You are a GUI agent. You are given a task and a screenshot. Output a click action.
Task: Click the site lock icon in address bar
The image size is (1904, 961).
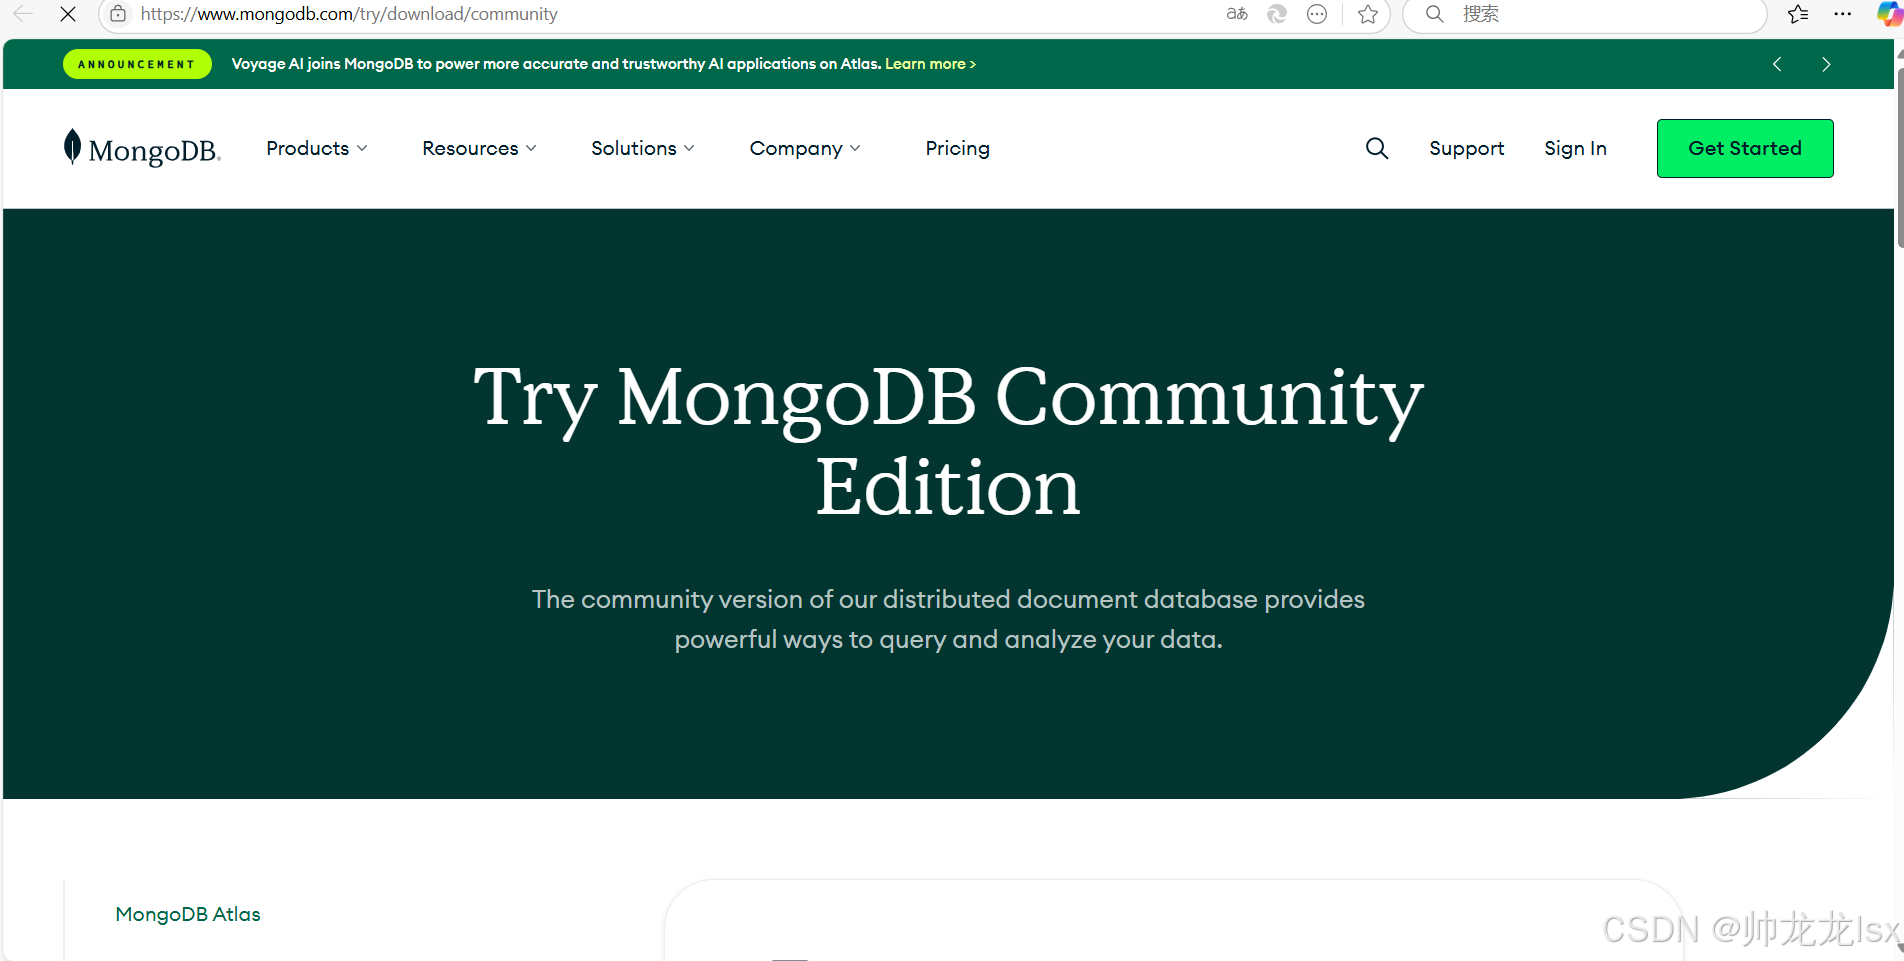(118, 14)
